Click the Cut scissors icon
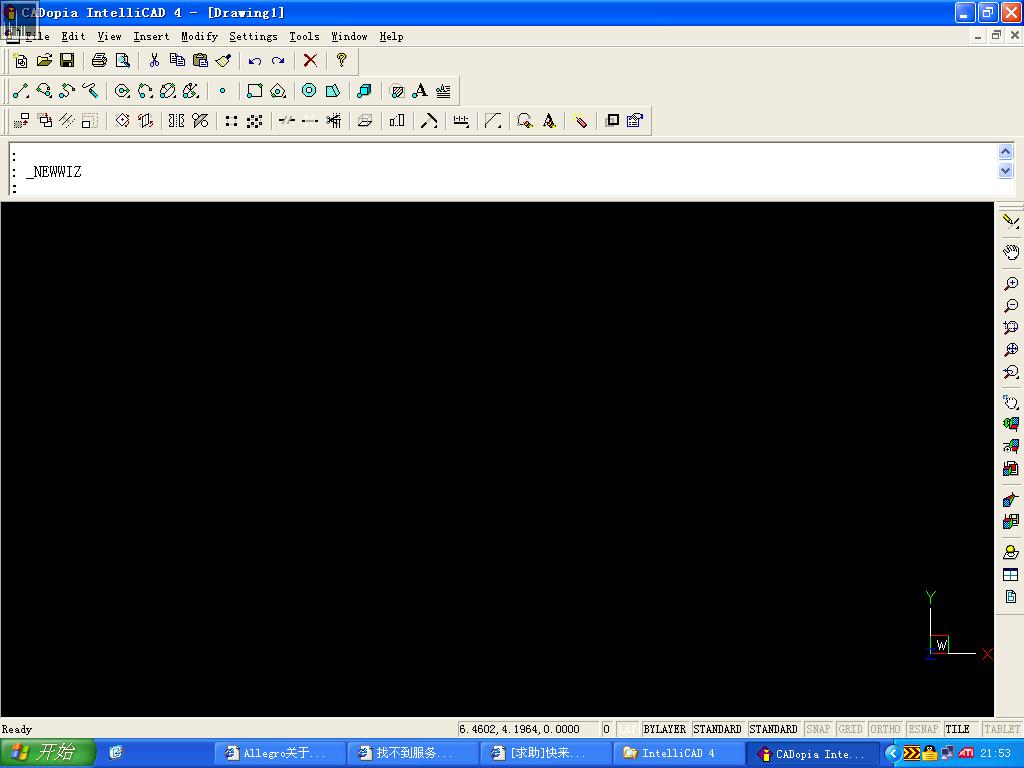 tap(154, 61)
